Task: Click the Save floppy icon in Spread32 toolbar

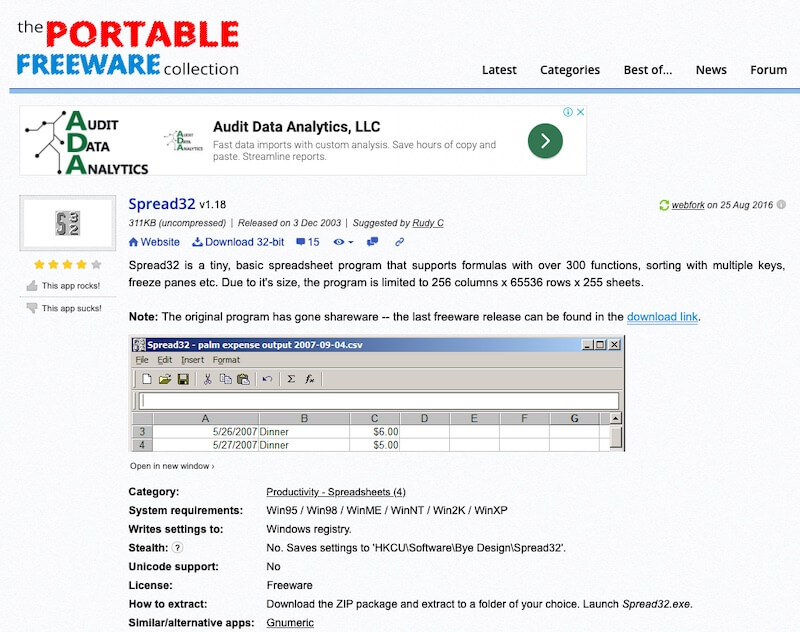Action: (183, 379)
